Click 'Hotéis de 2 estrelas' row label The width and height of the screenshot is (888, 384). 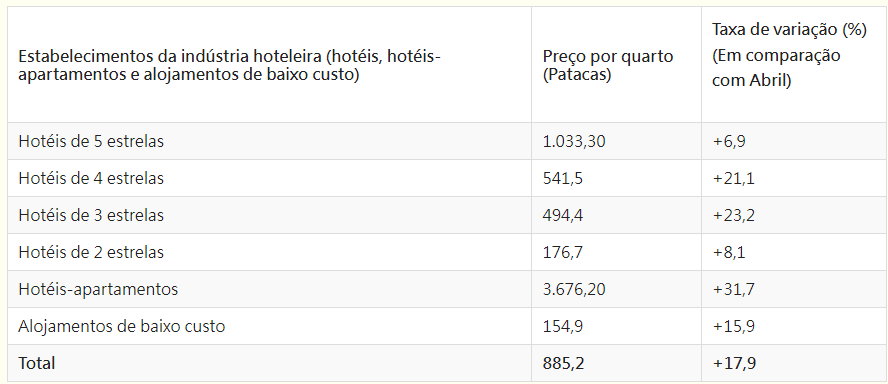tap(91, 252)
